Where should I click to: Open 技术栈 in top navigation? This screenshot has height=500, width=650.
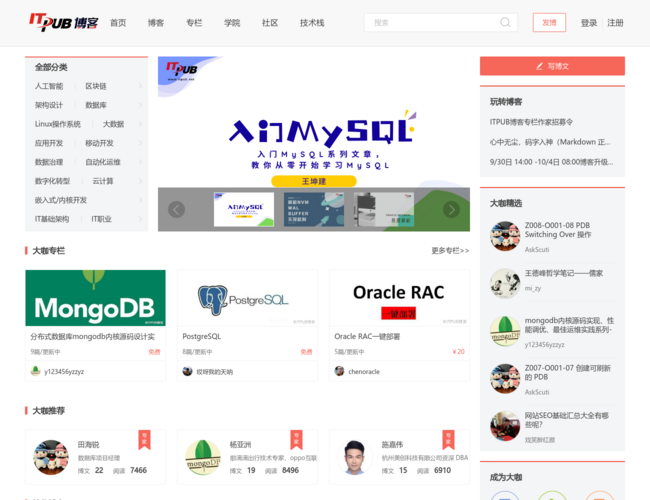pyautogui.click(x=312, y=23)
